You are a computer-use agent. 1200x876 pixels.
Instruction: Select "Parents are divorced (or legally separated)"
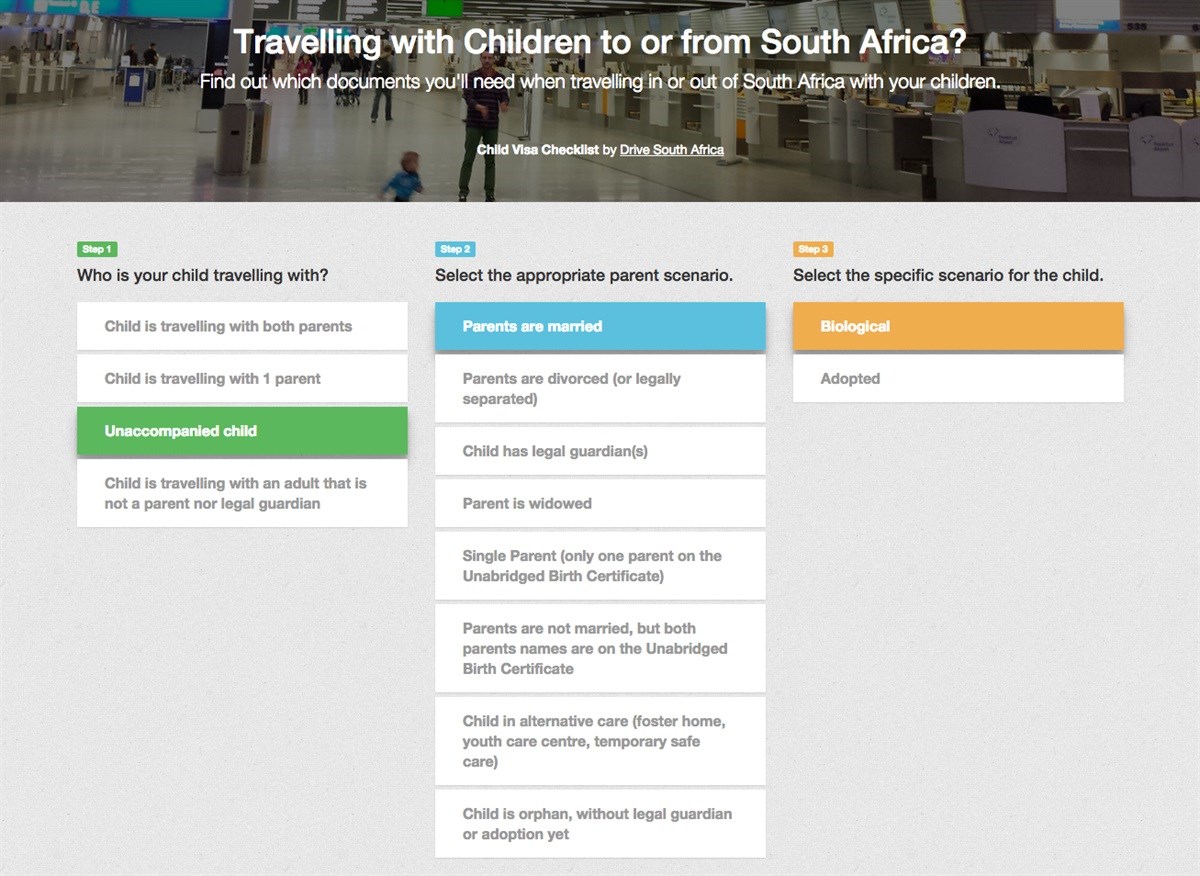coord(600,389)
